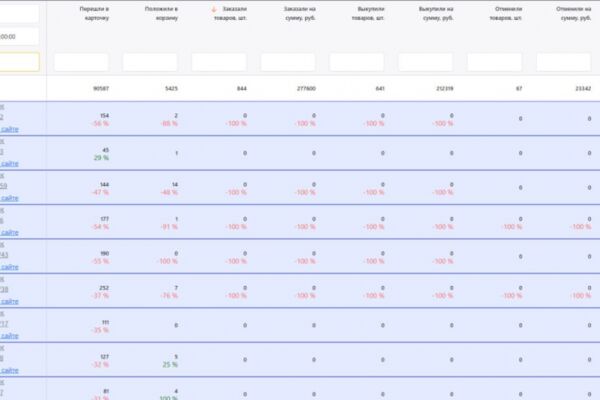This screenshot has height=400, width=600.
Task: Click the cell value 111
Action: (105, 322)
